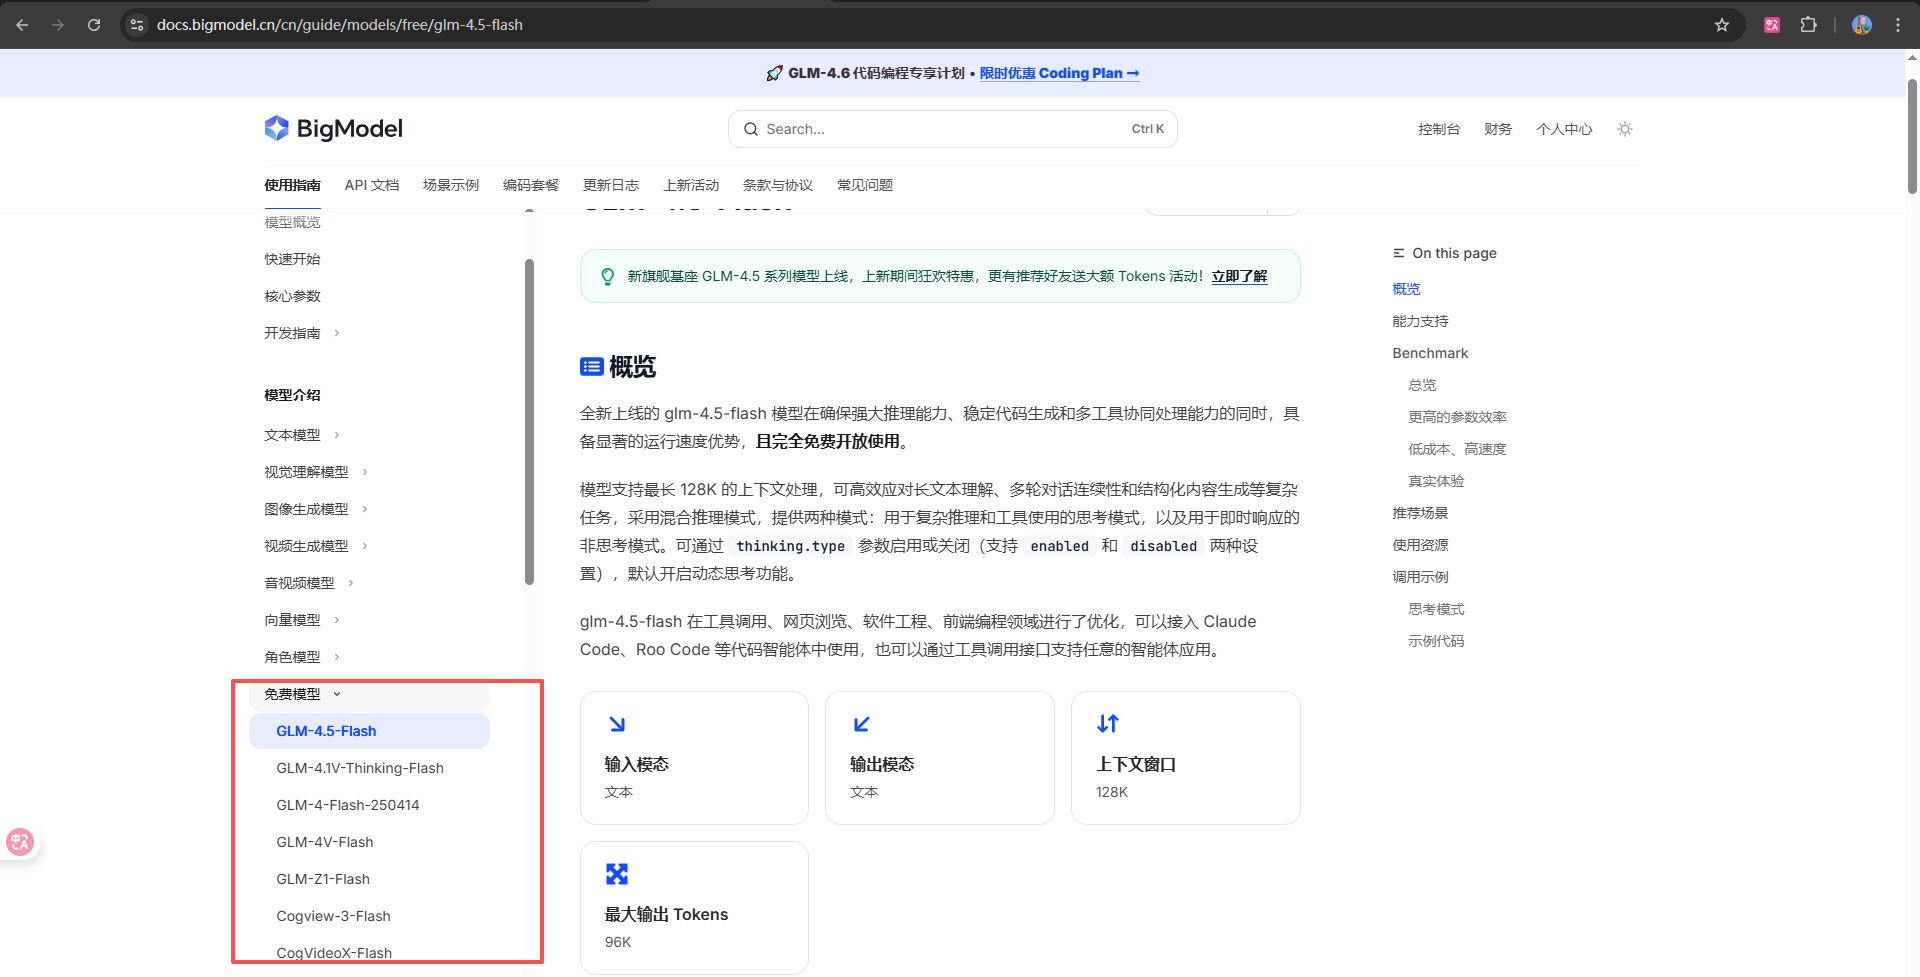Click the 立即了解 link in the notice
The image size is (1920, 977).
(x=1239, y=276)
